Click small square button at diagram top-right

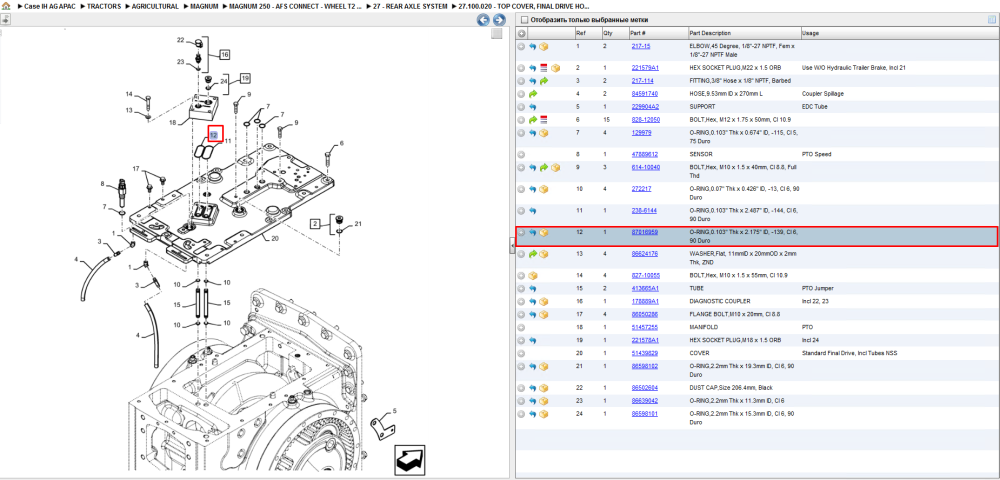(497, 34)
